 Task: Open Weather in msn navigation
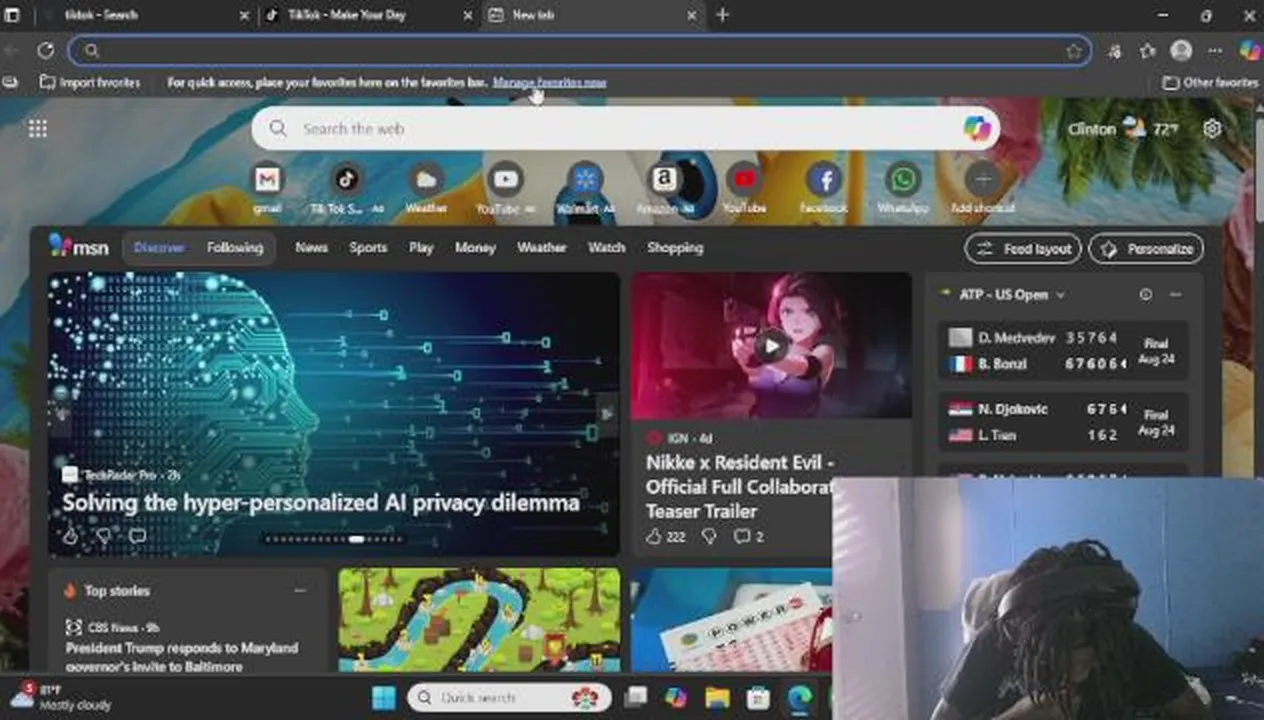541,247
